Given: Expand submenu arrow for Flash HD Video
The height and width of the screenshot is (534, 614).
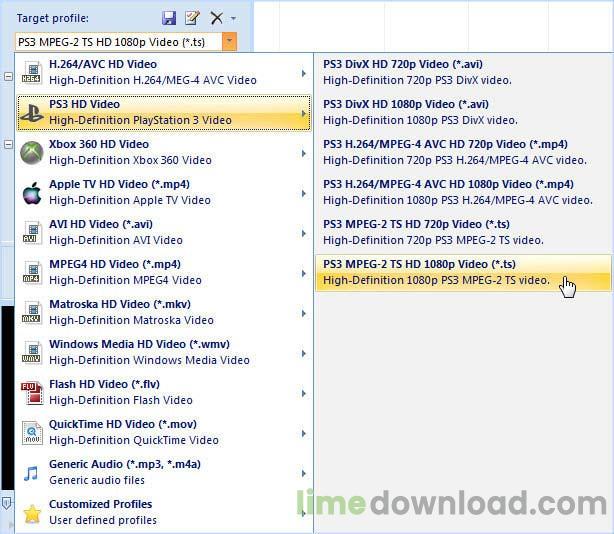Looking at the screenshot, I should 303,393.
